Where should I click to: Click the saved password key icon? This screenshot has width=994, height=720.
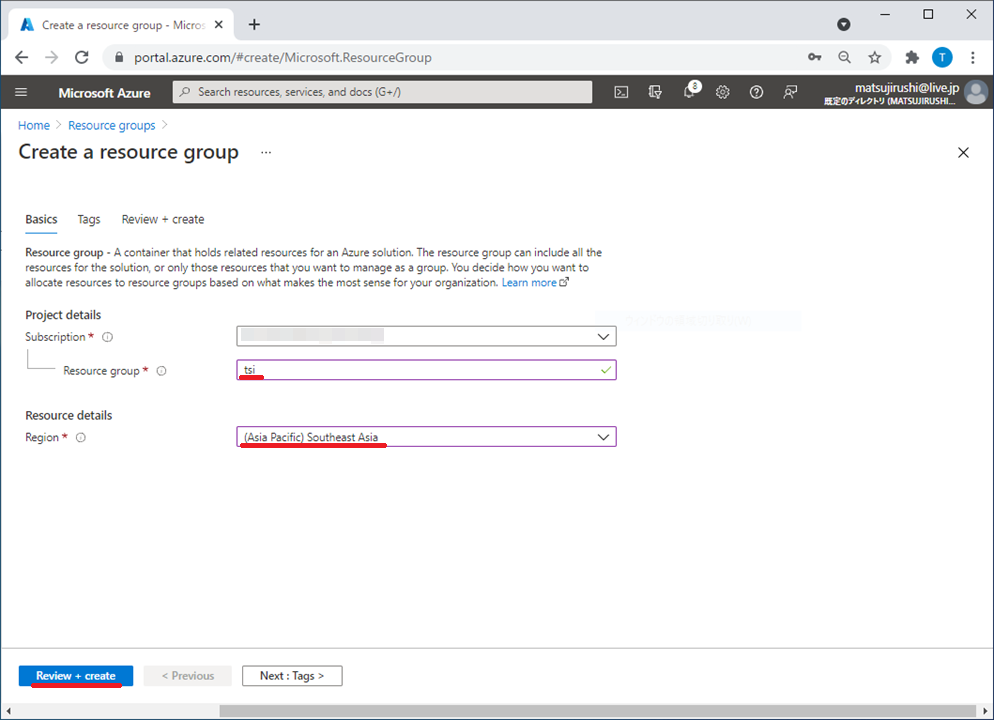pyautogui.click(x=815, y=57)
